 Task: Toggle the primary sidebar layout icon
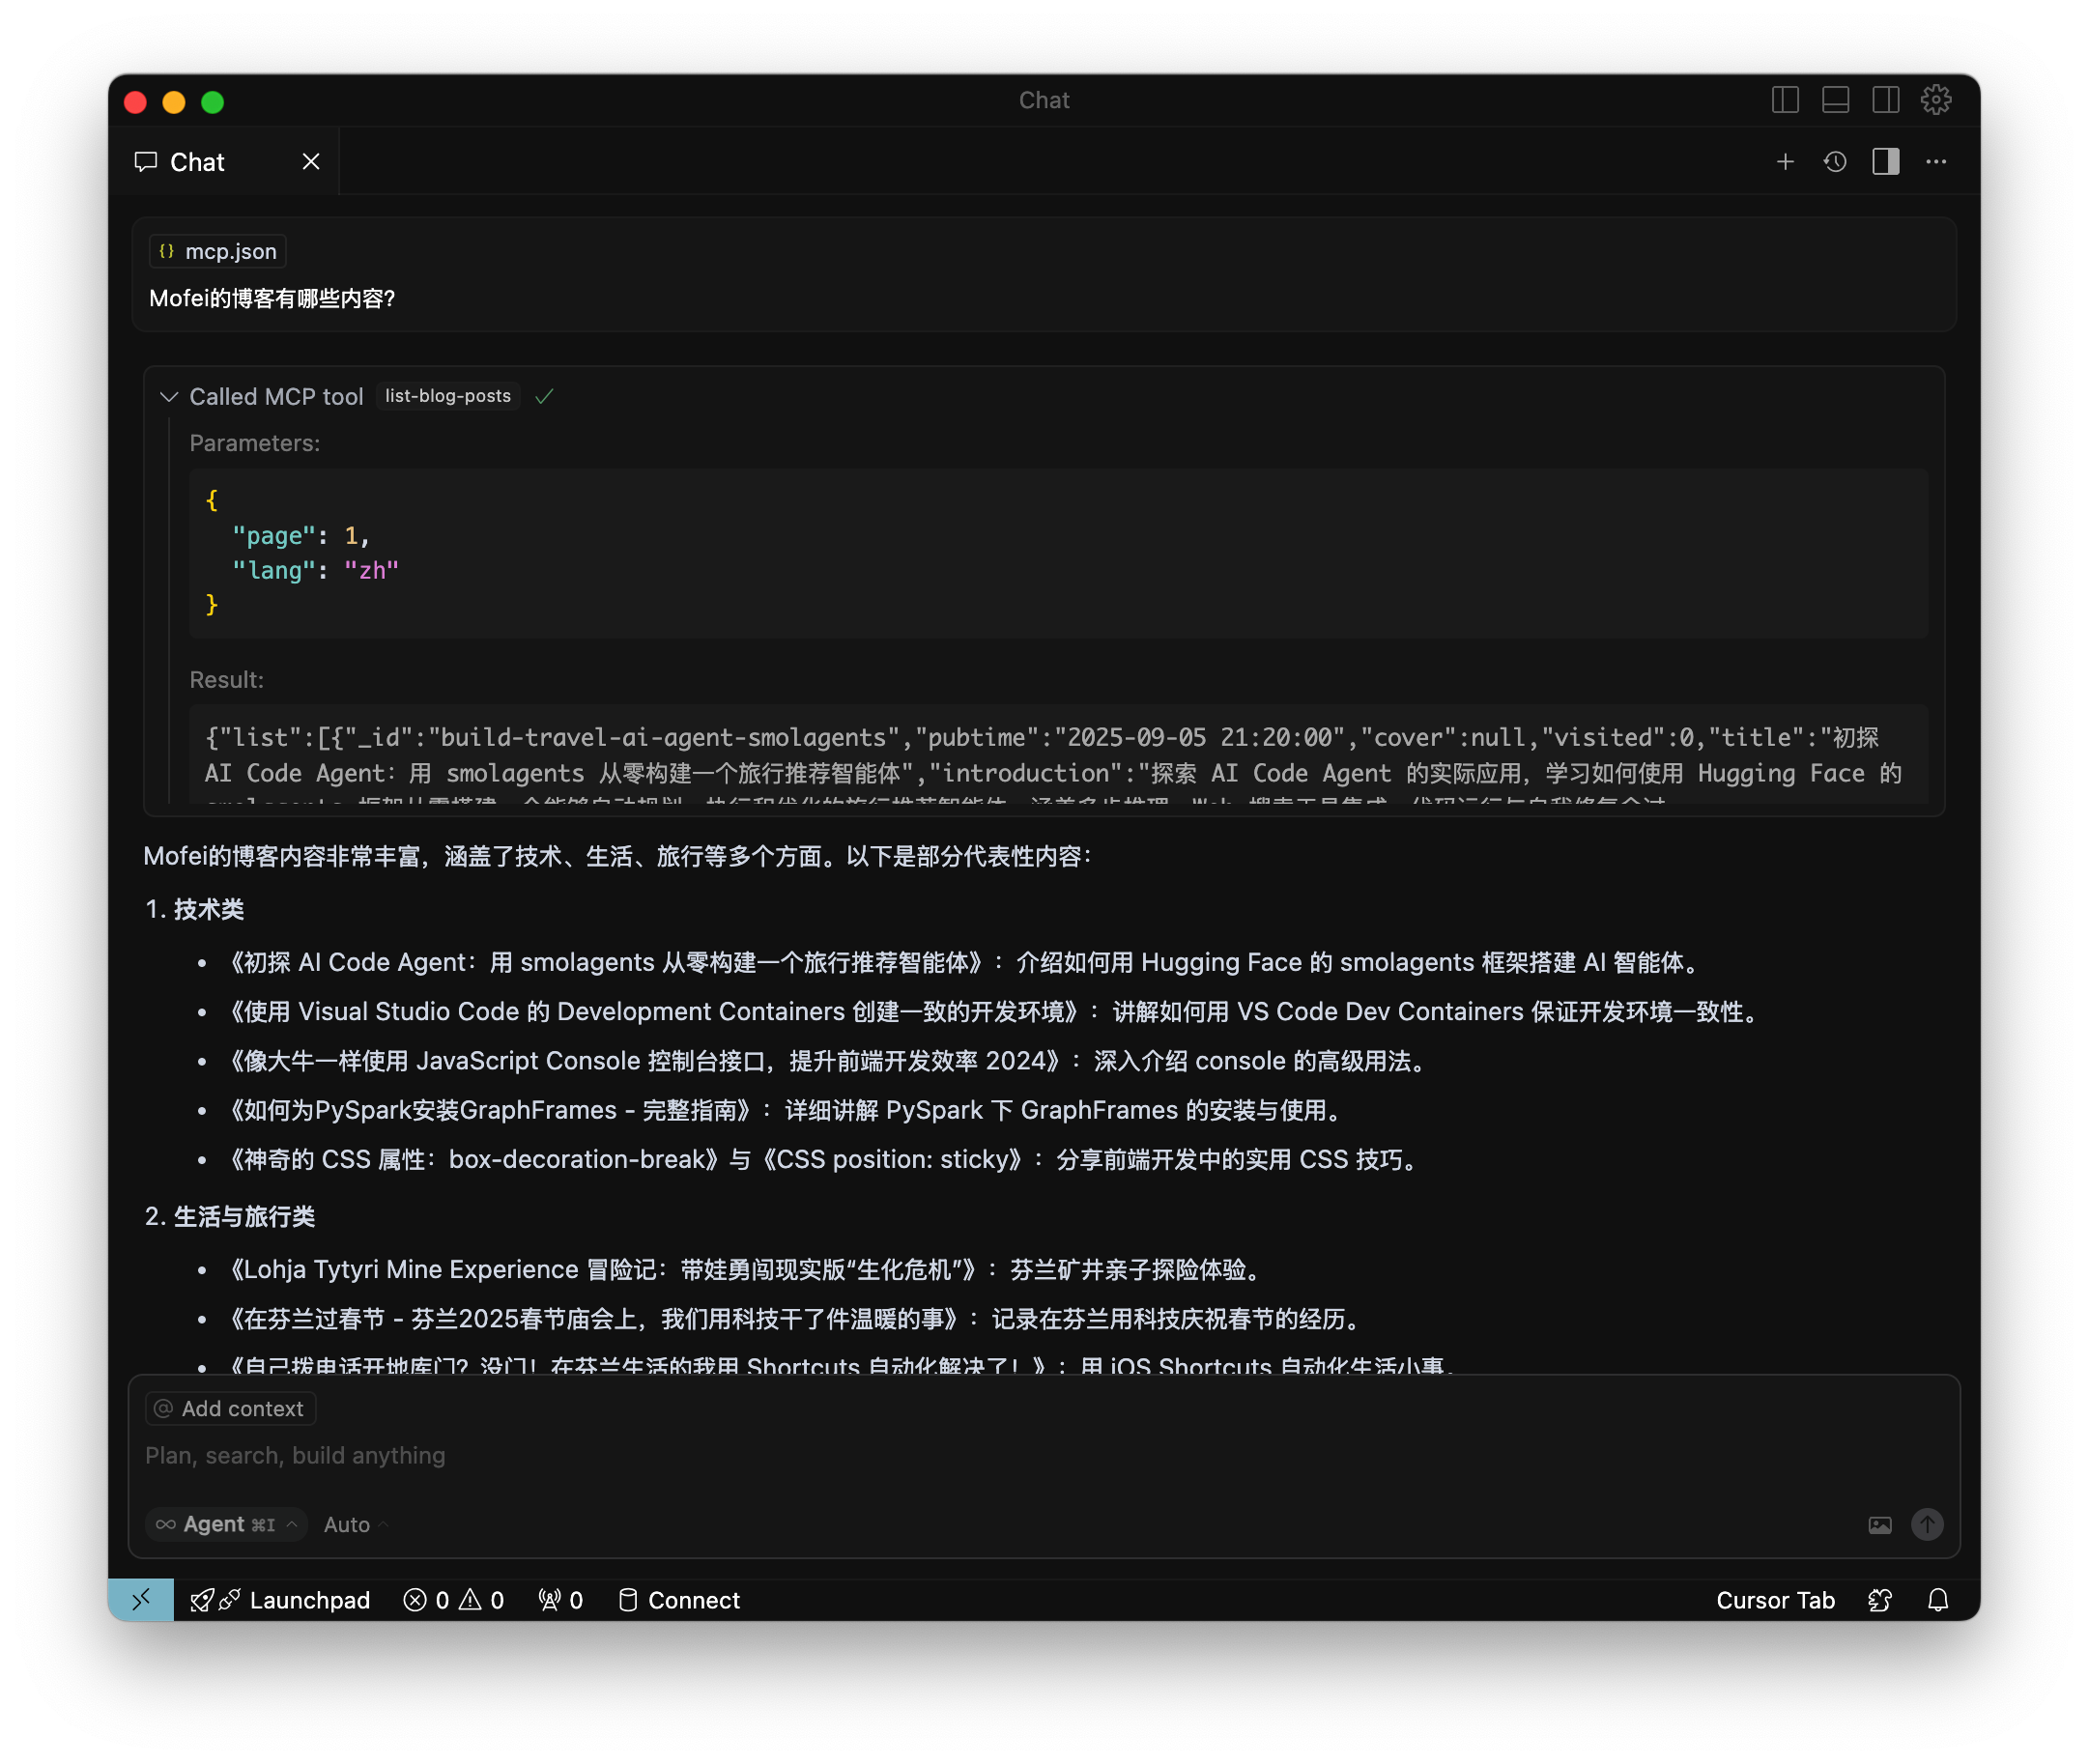(x=1785, y=100)
